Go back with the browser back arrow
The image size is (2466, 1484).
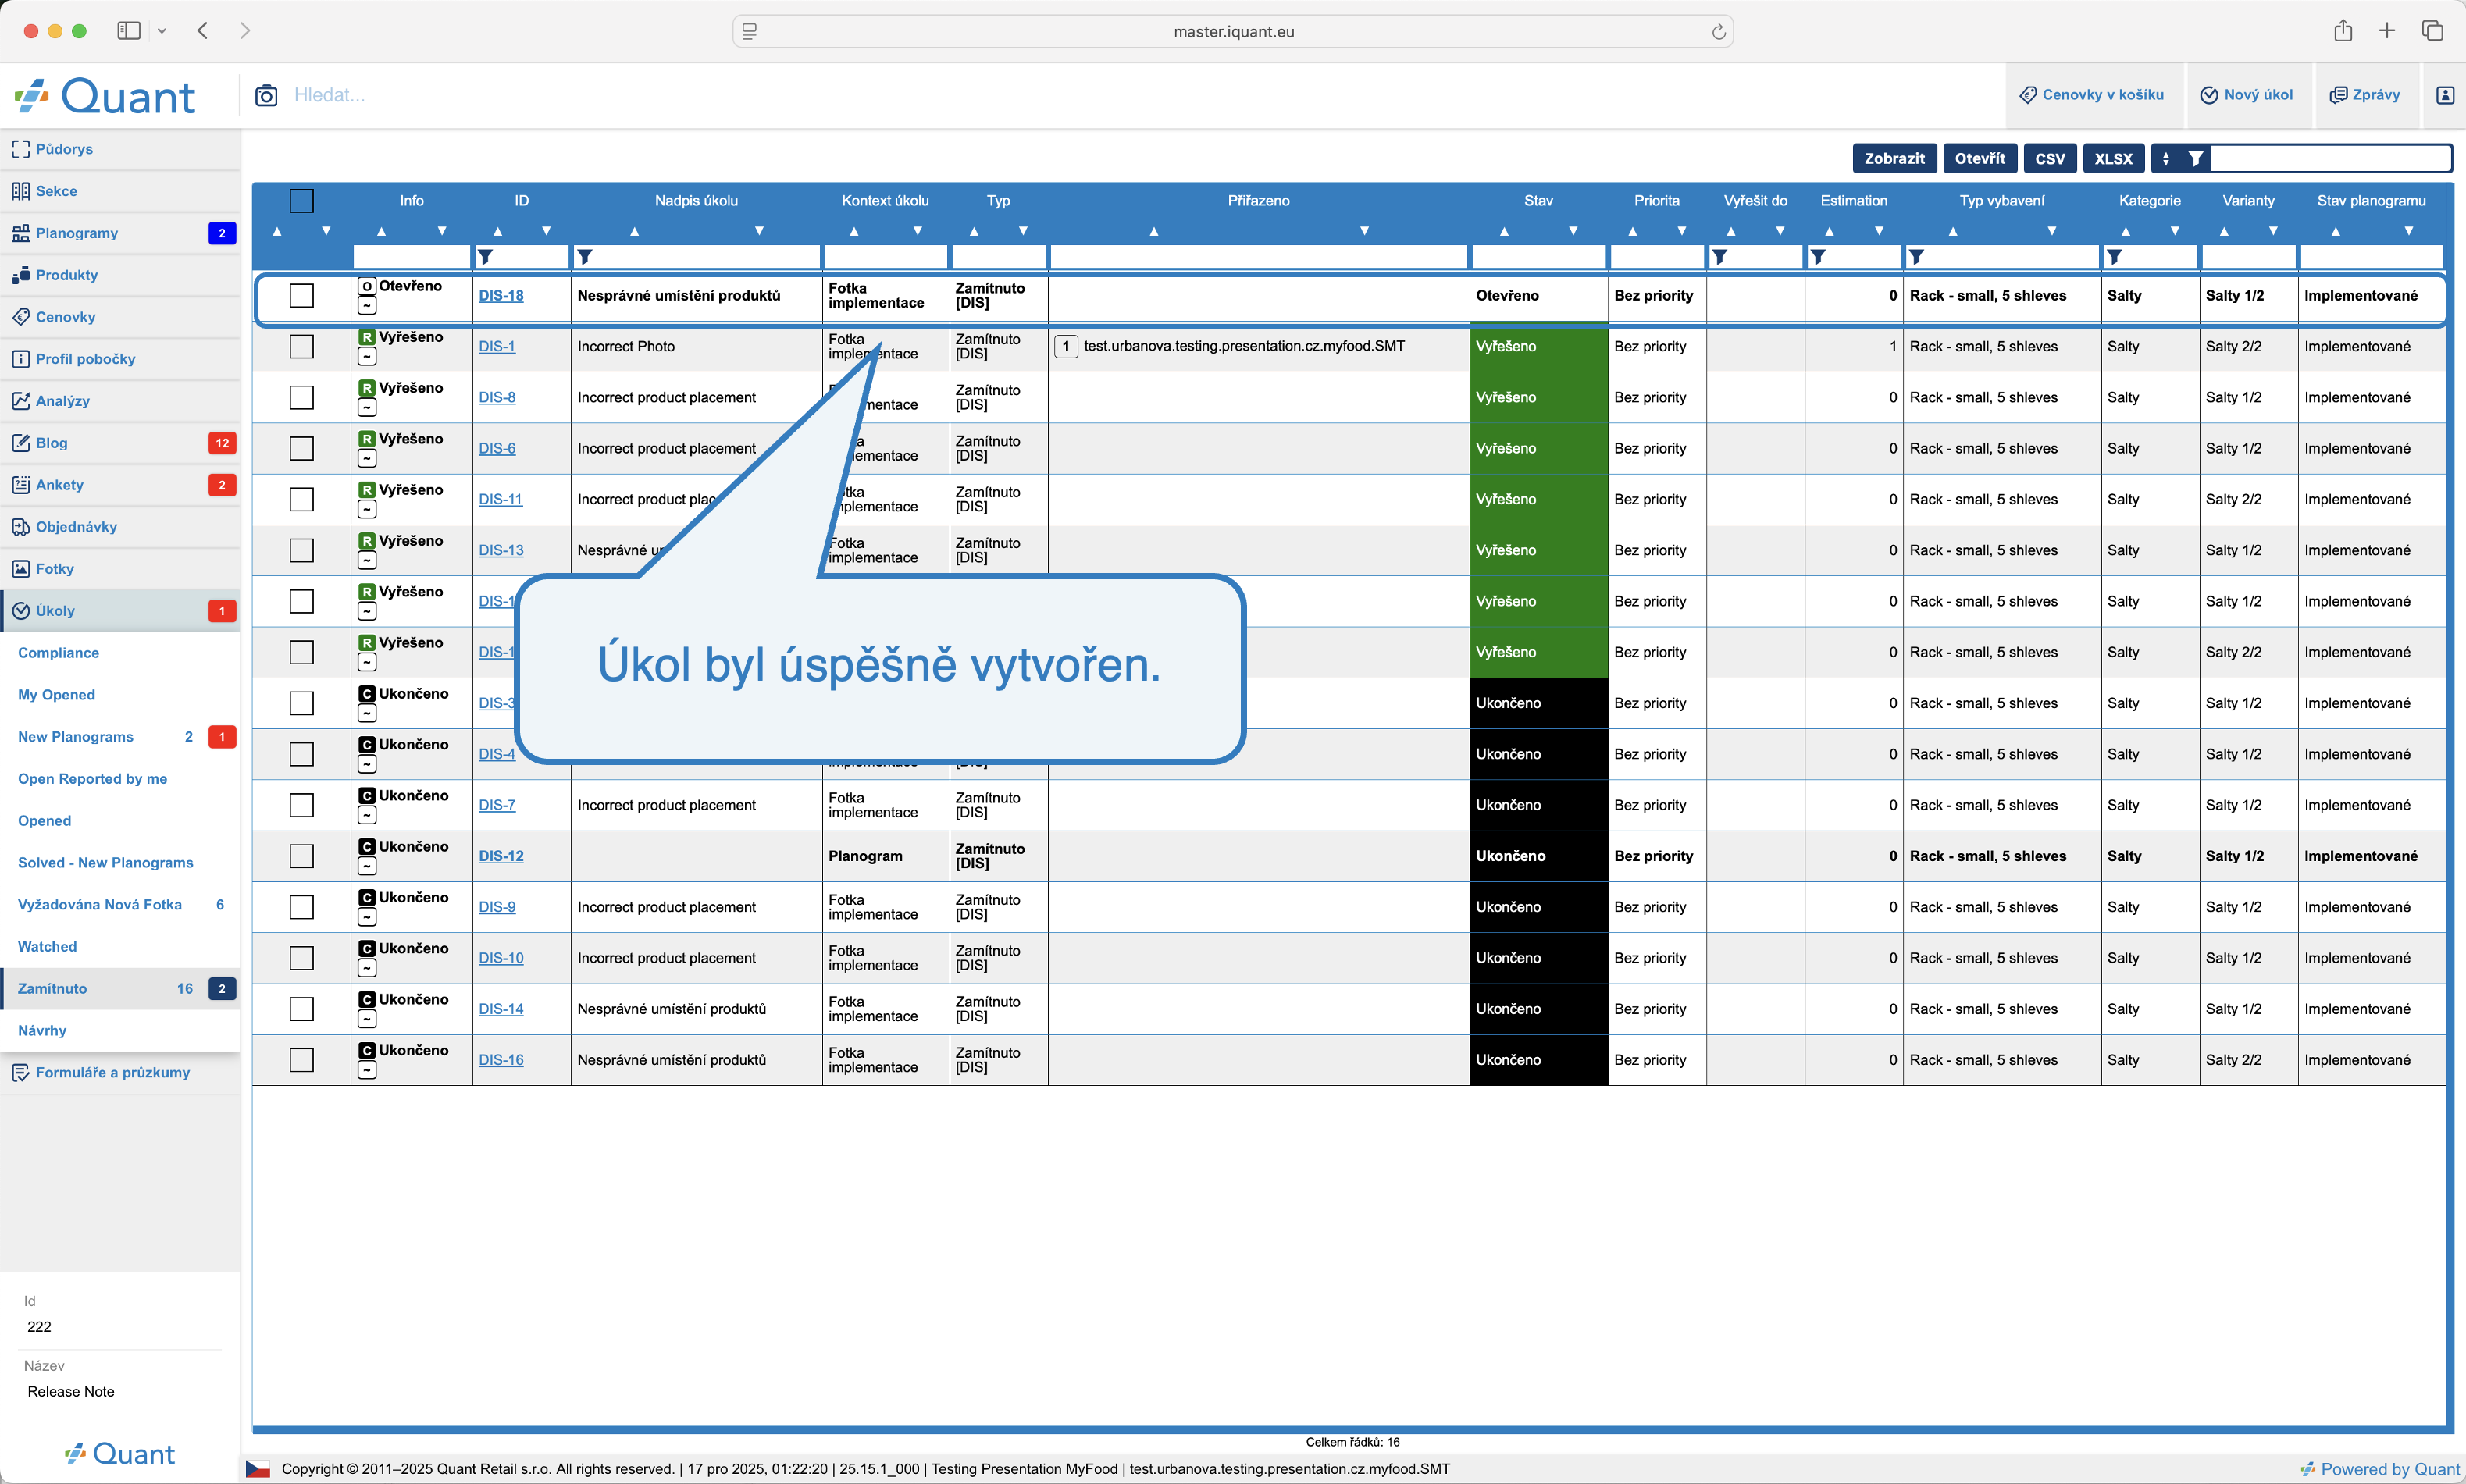203,31
